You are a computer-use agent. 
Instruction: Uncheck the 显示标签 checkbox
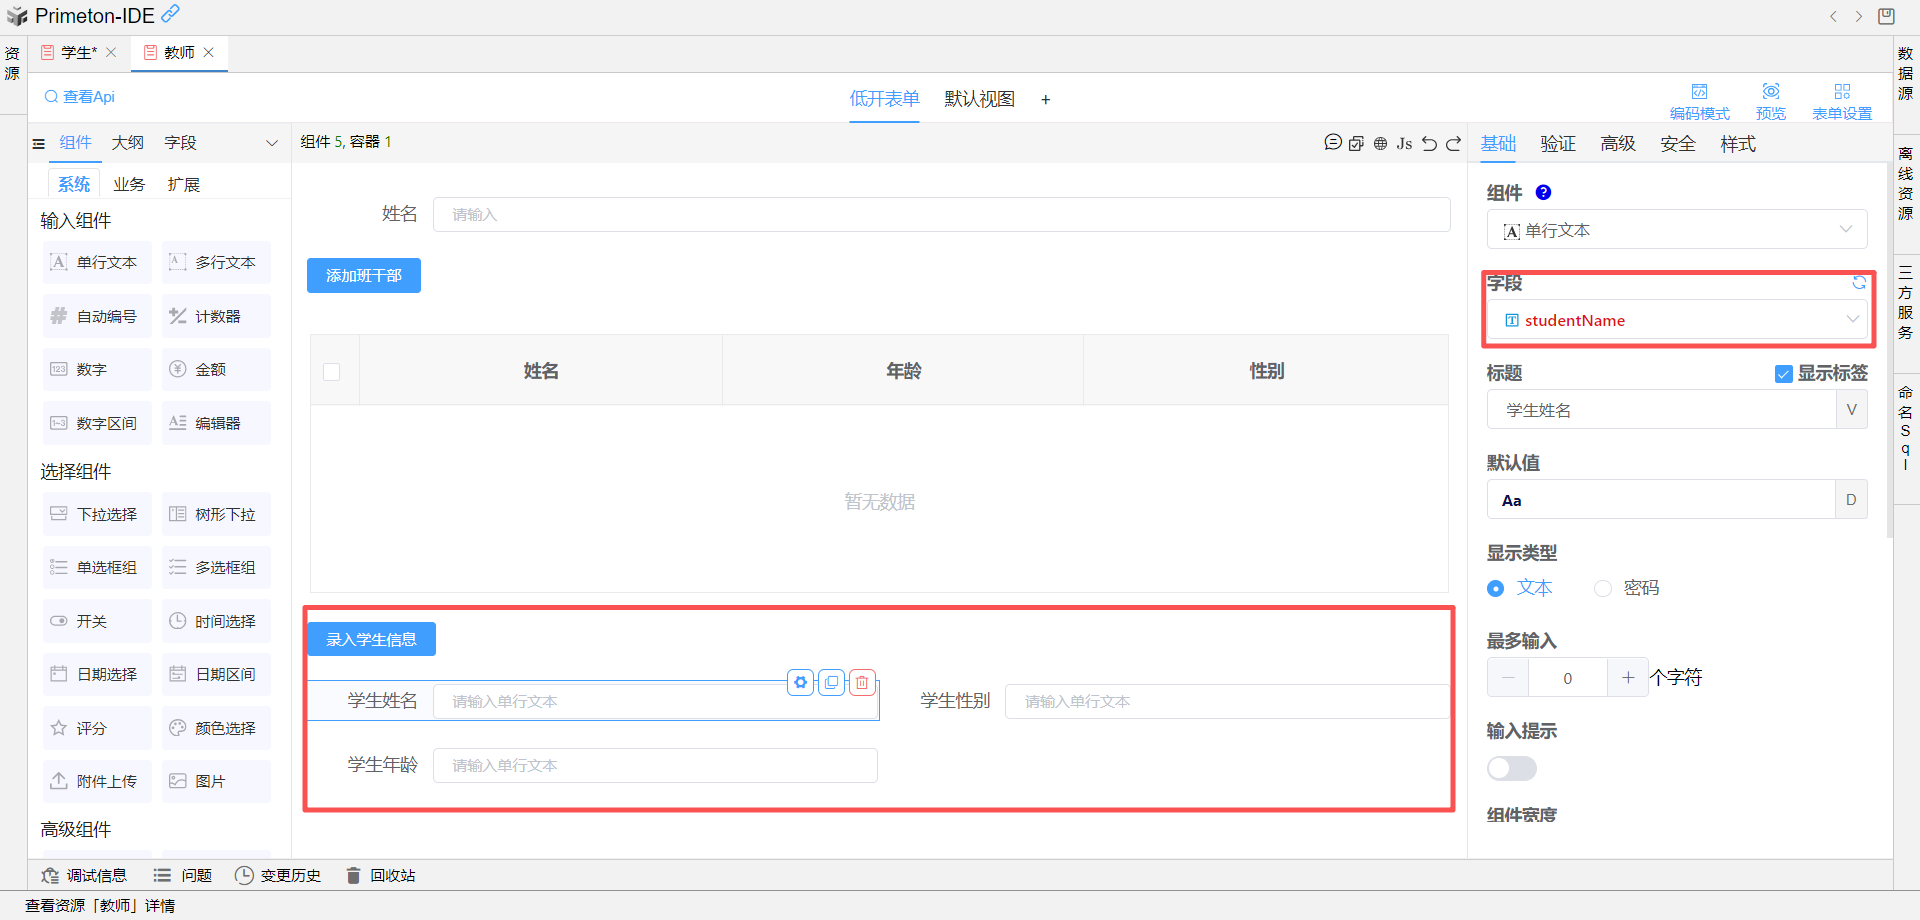(x=1783, y=374)
